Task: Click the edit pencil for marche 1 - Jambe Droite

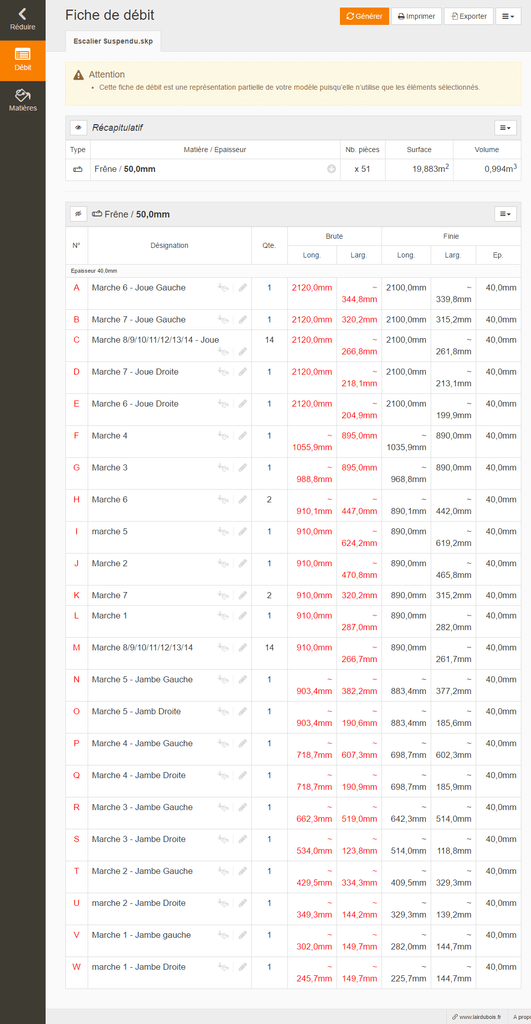Action: [x=242, y=967]
